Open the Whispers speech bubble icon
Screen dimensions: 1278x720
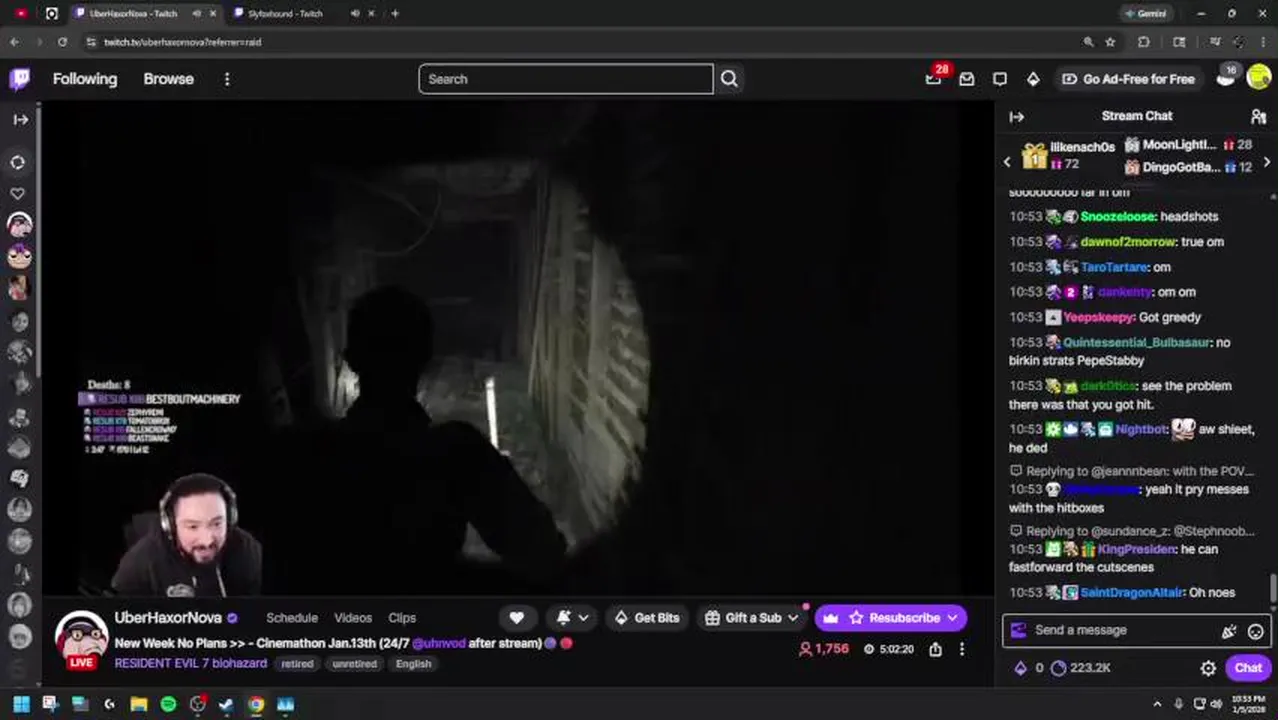click(x=1000, y=79)
